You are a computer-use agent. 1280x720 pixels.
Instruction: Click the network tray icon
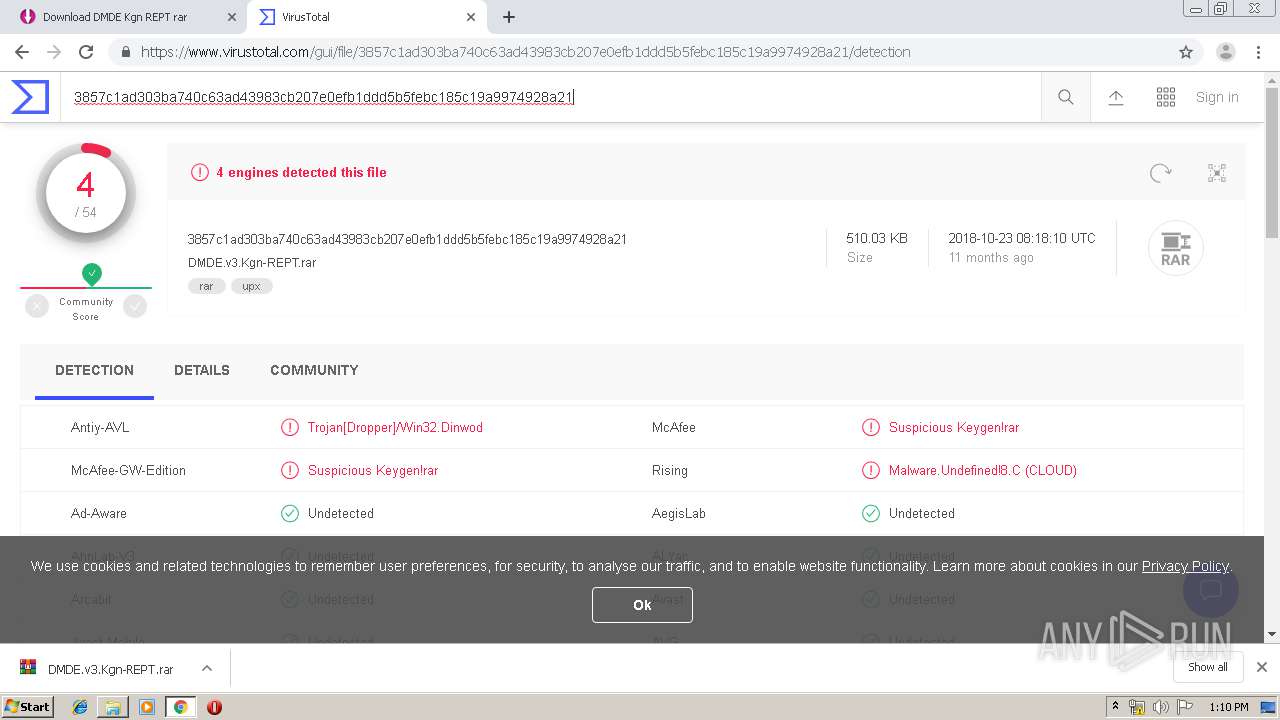(1137, 707)
